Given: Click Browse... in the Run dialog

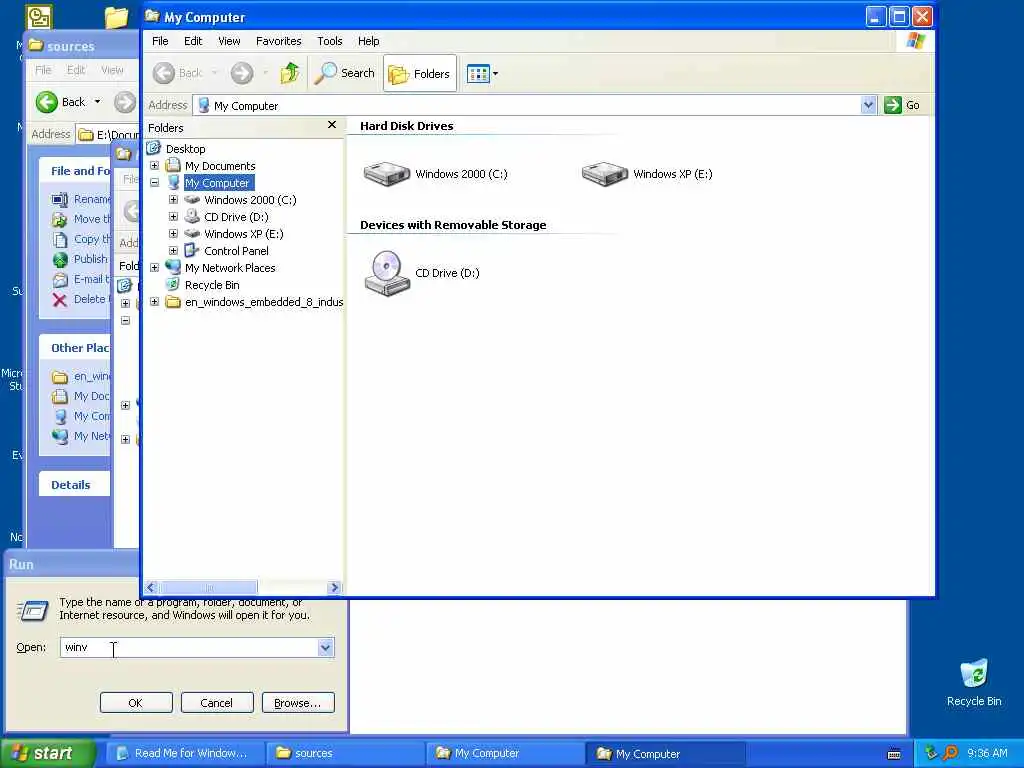Looking at the screenshot, I should (298, 703).
